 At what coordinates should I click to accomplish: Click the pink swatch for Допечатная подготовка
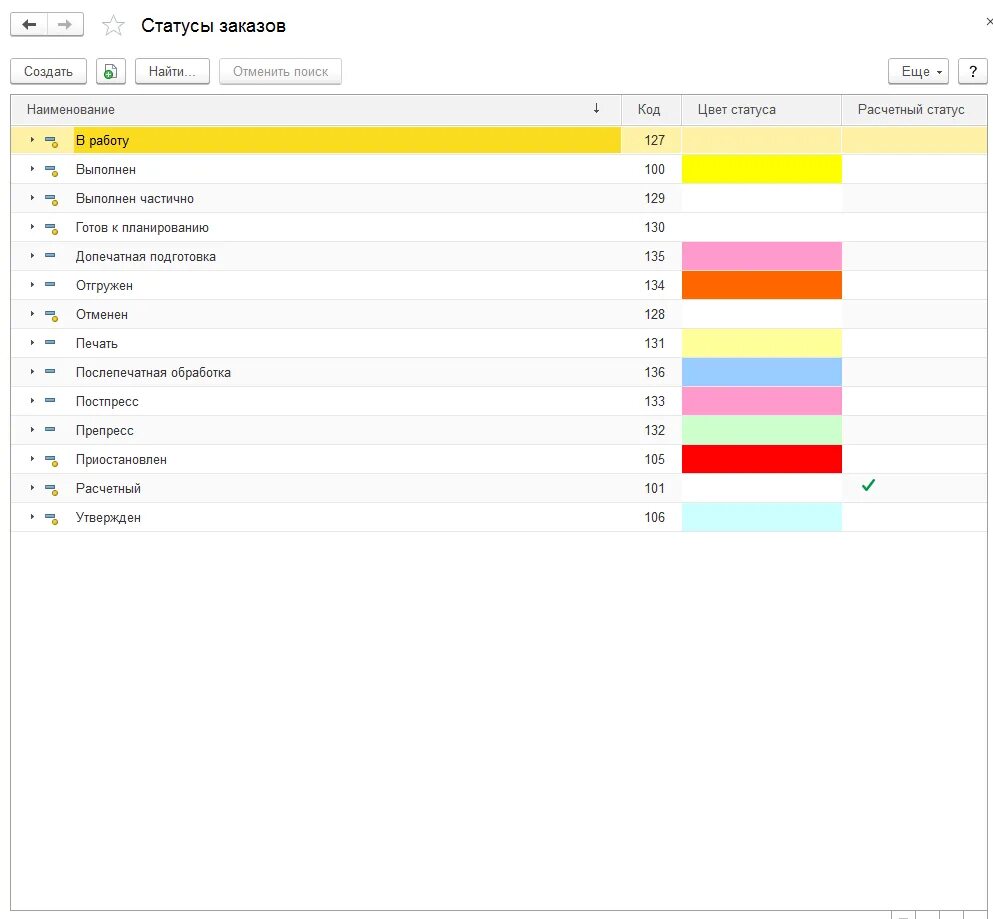point(762,256)
